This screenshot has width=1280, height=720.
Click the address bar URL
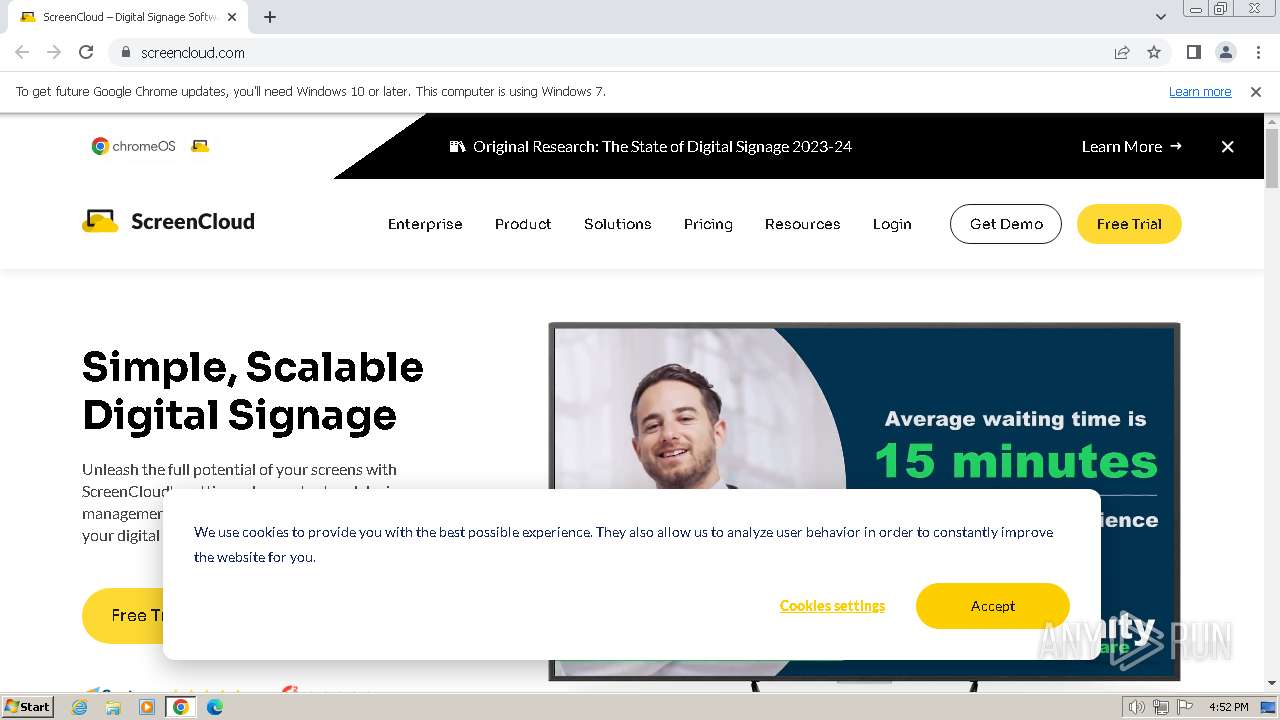[193, 52]
